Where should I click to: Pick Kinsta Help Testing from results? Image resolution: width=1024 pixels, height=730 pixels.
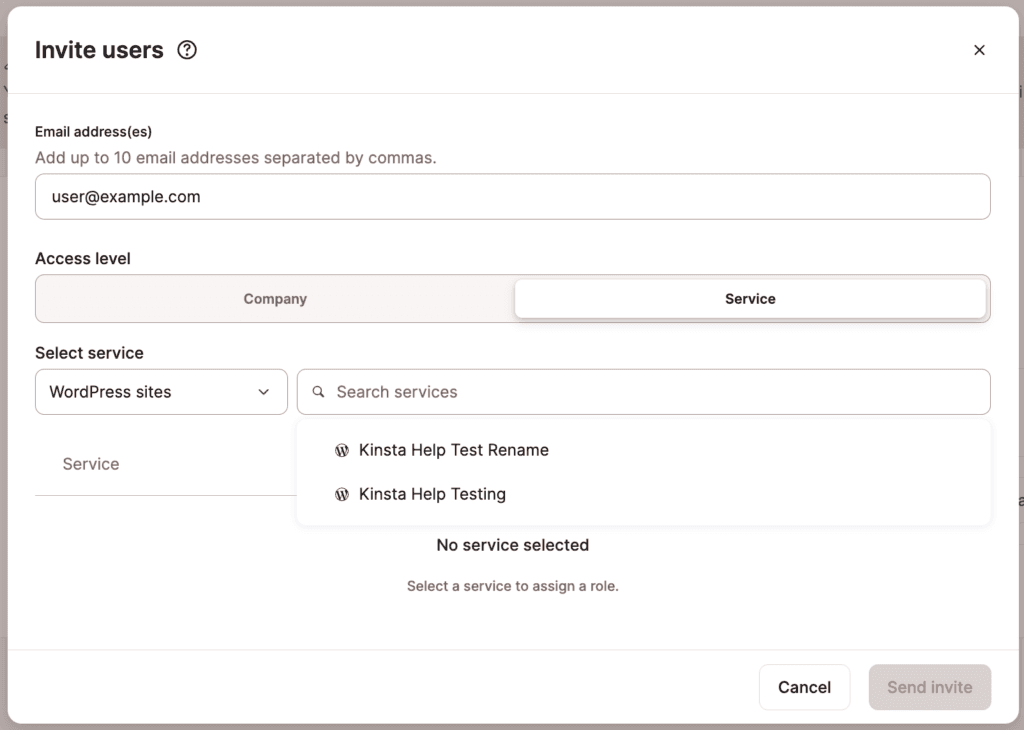[x=432, y=494]
